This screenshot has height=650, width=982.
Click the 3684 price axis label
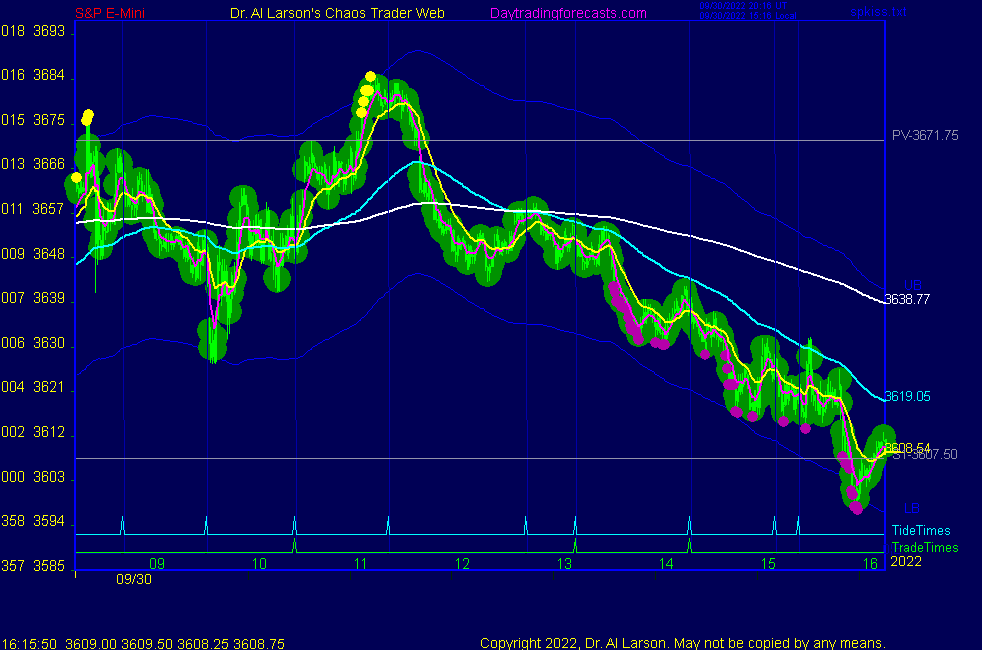[49, 75]
